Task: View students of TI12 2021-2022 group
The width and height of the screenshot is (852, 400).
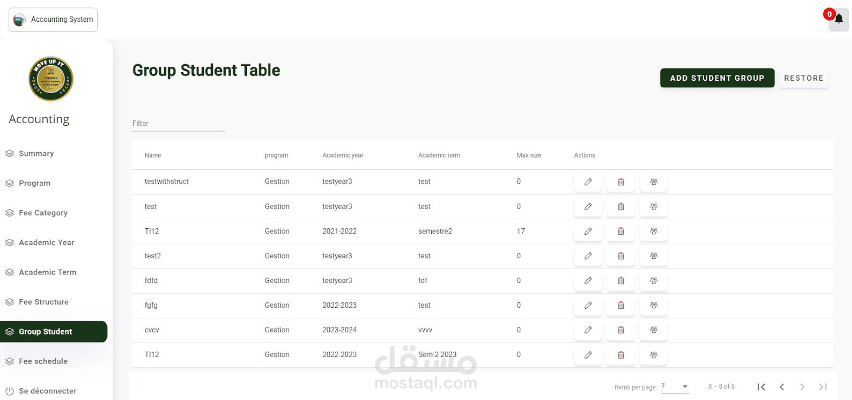Action: (x=654, y=232)
